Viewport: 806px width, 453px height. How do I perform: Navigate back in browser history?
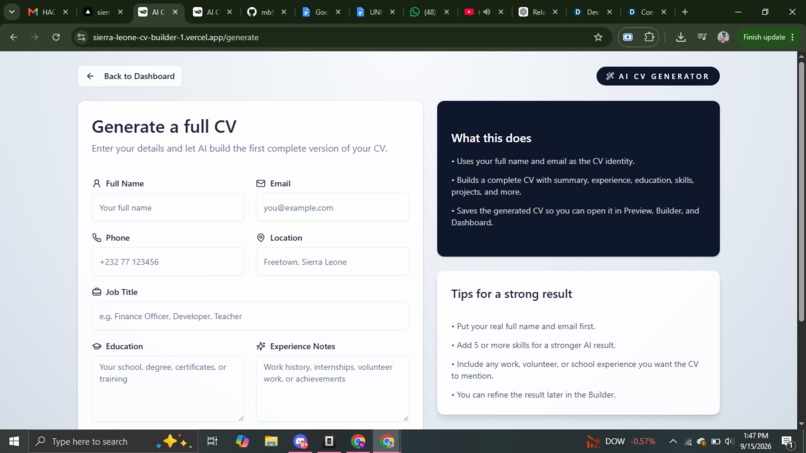pos(14,37)
